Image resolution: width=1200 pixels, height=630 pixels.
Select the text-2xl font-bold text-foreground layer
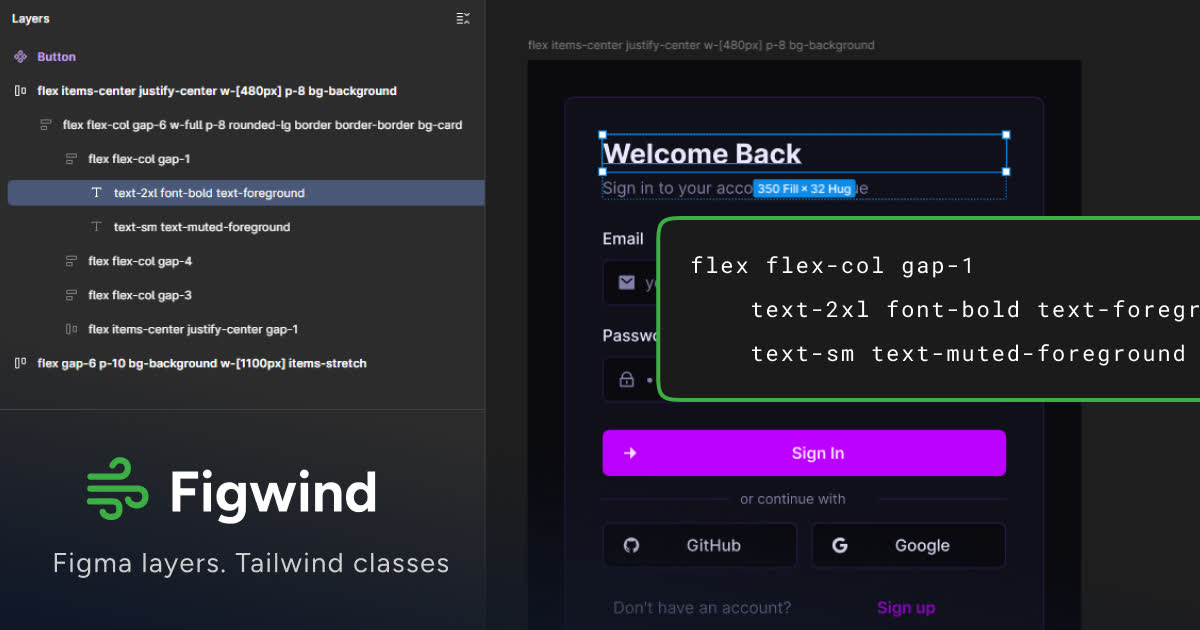click(245, 193)
